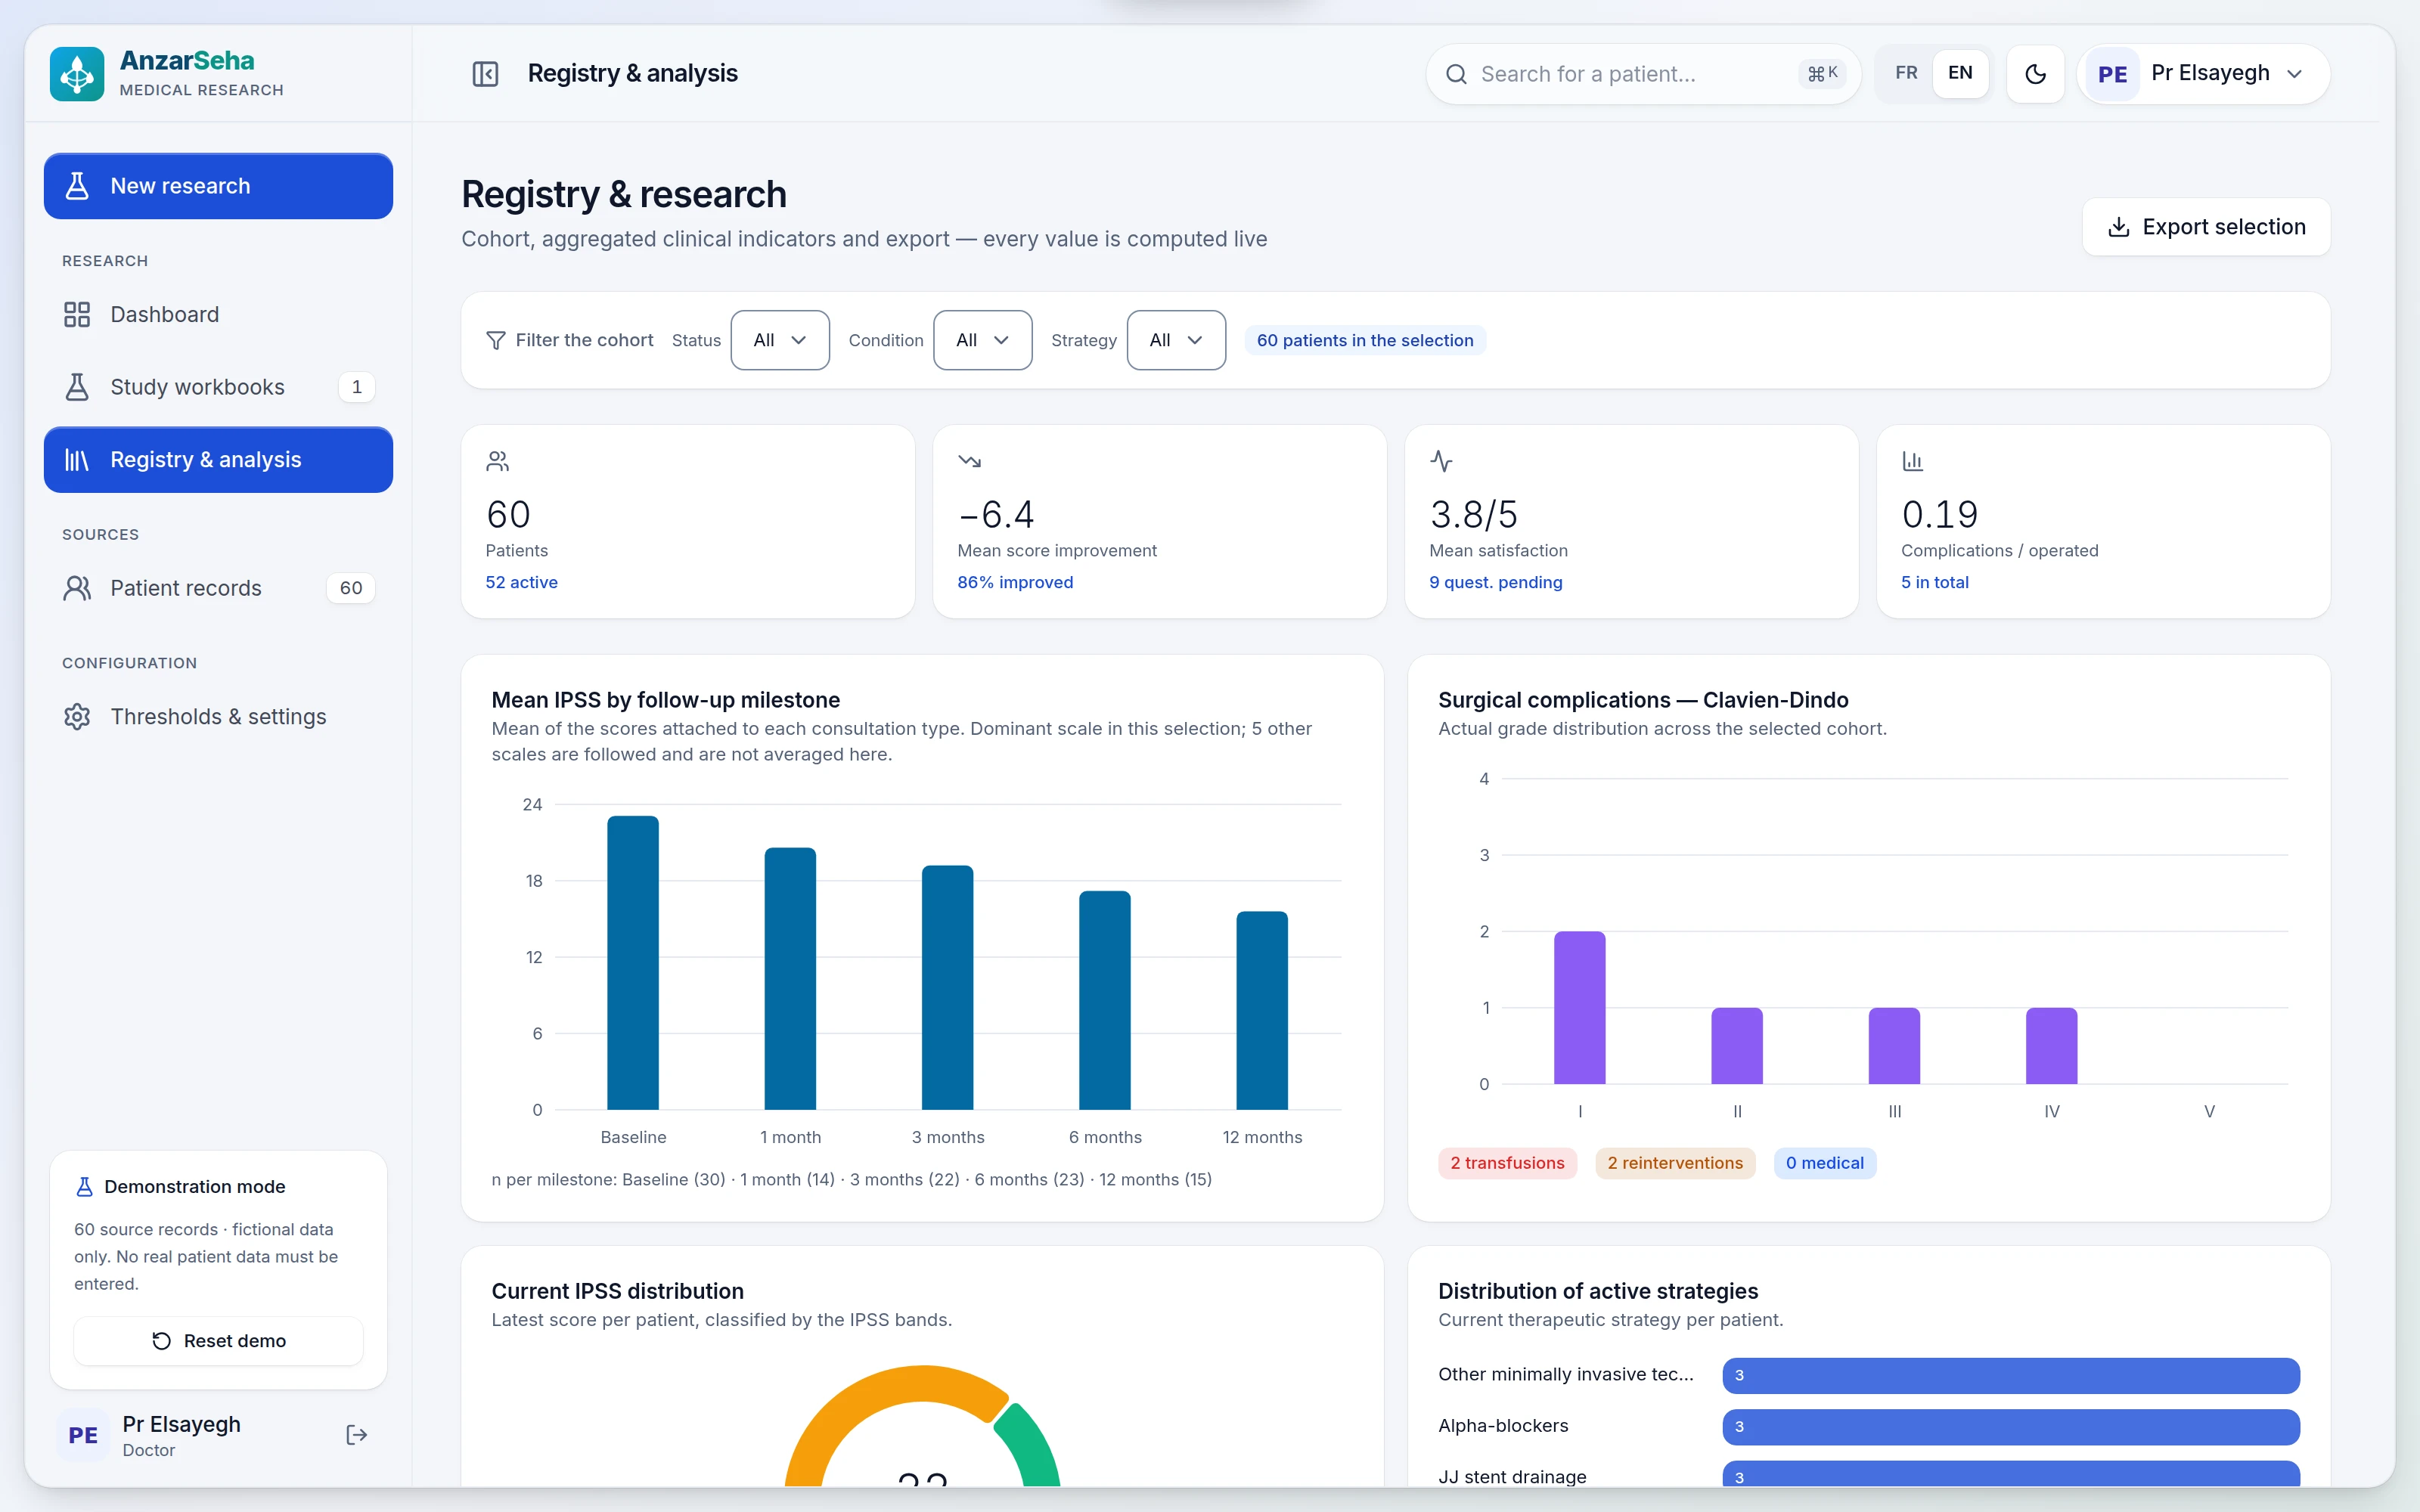2420x1512 pixels.
Task: Click the 86% improved text
Action: [1015, 582]
